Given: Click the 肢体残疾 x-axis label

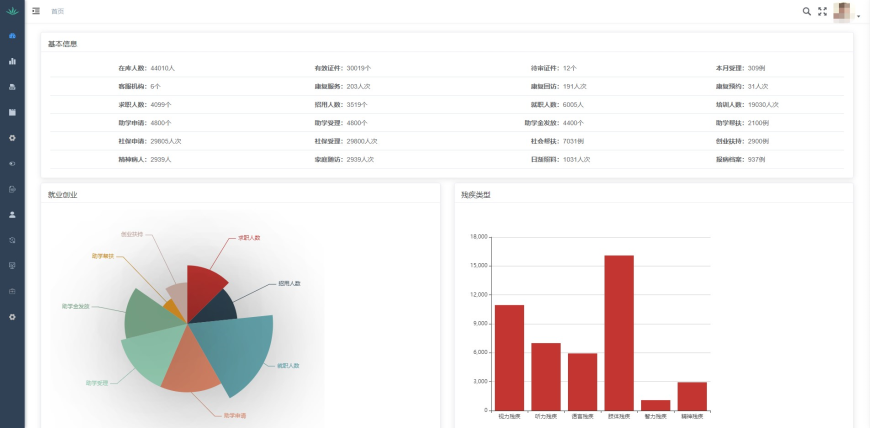Looking at the screenshot, I should click(619, 416).
